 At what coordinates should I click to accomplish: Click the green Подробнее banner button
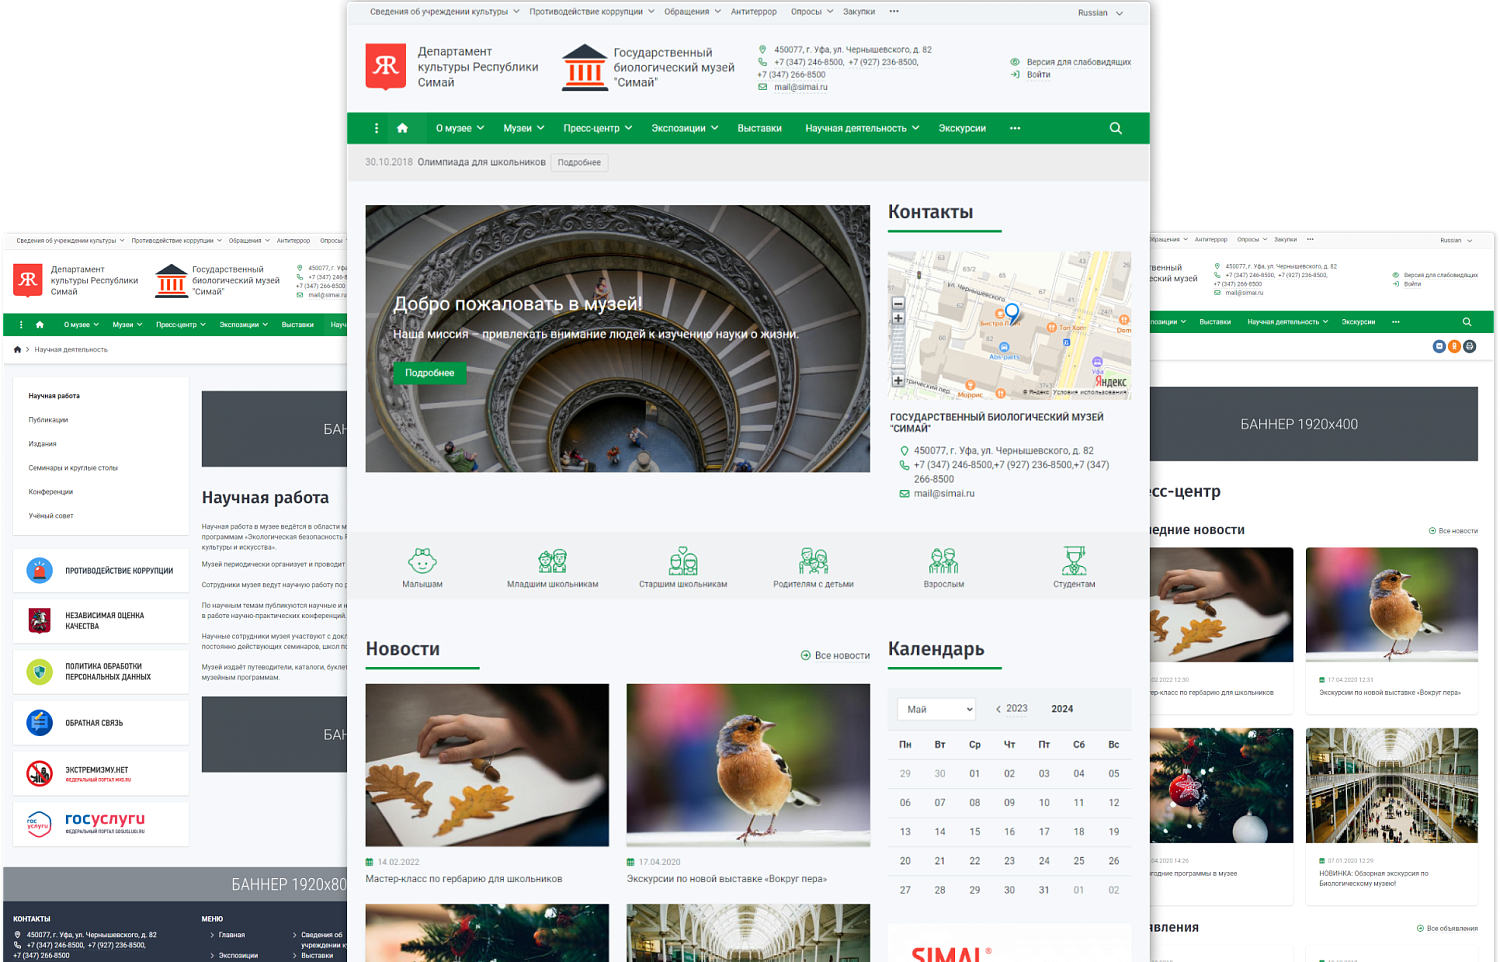click(429, 373)
